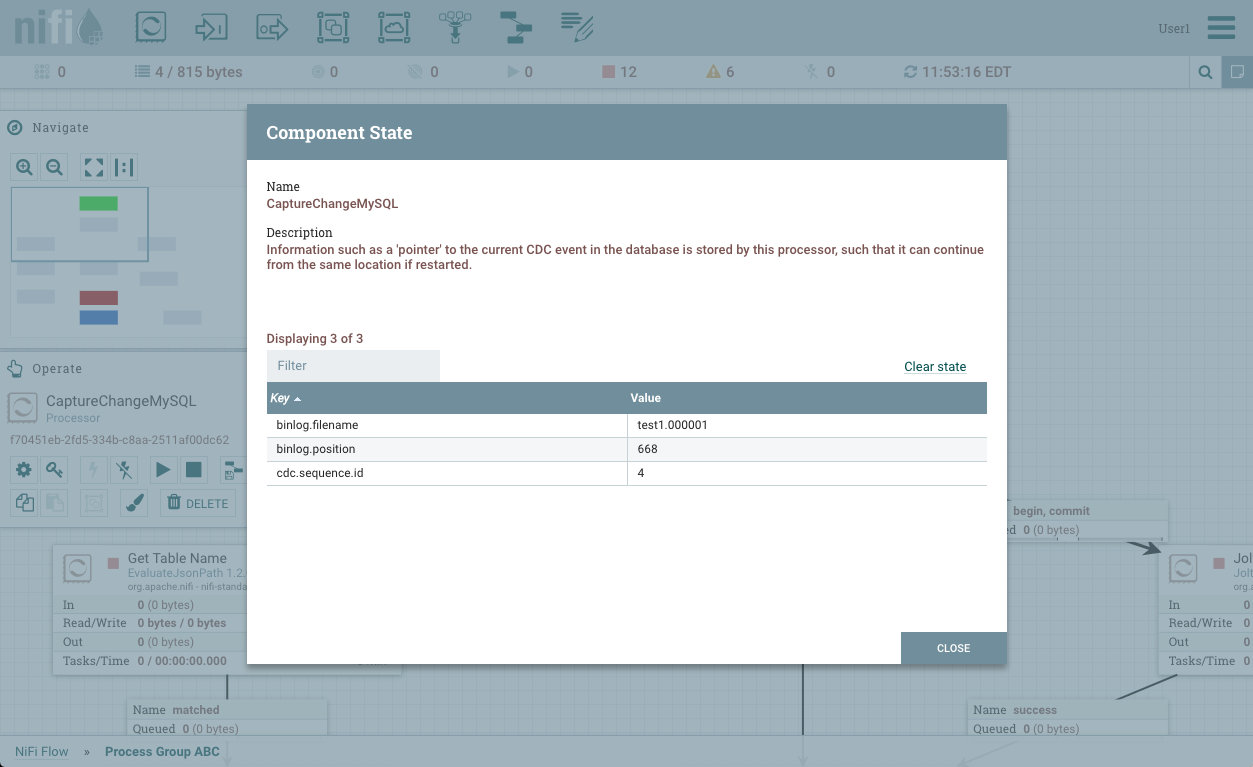This screenshot has width=1253, height=767.
Task: Open the global hamburger menu
Action: pos(1220,27)
